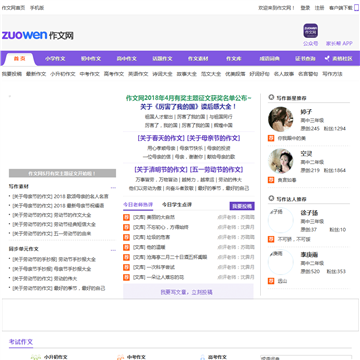Expand more links for 同步单元作文 section

pos(113,250)
